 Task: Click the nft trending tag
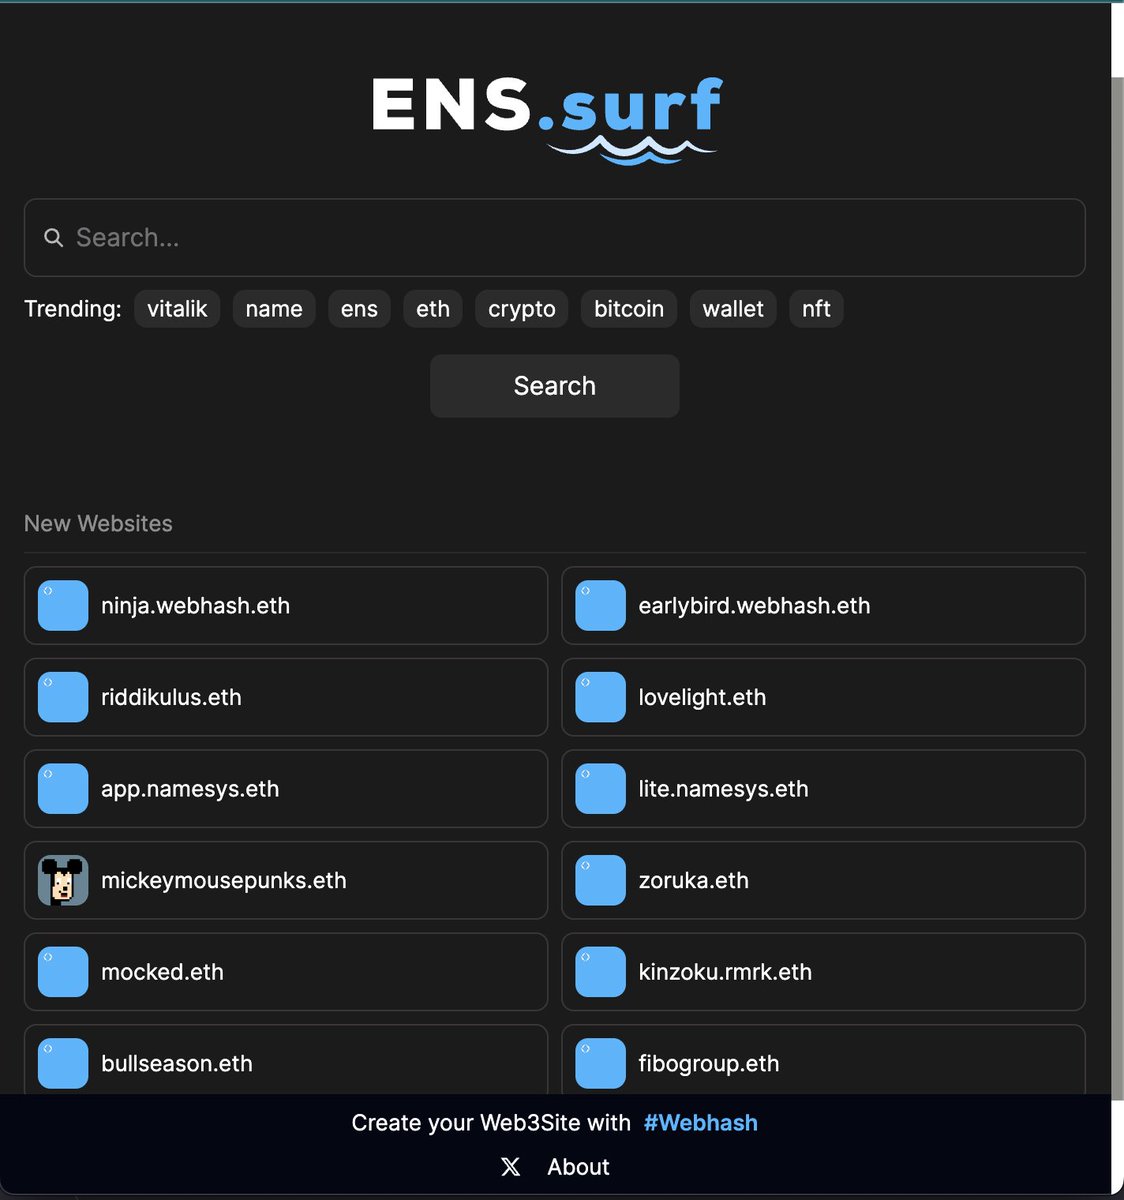[816, 309]
